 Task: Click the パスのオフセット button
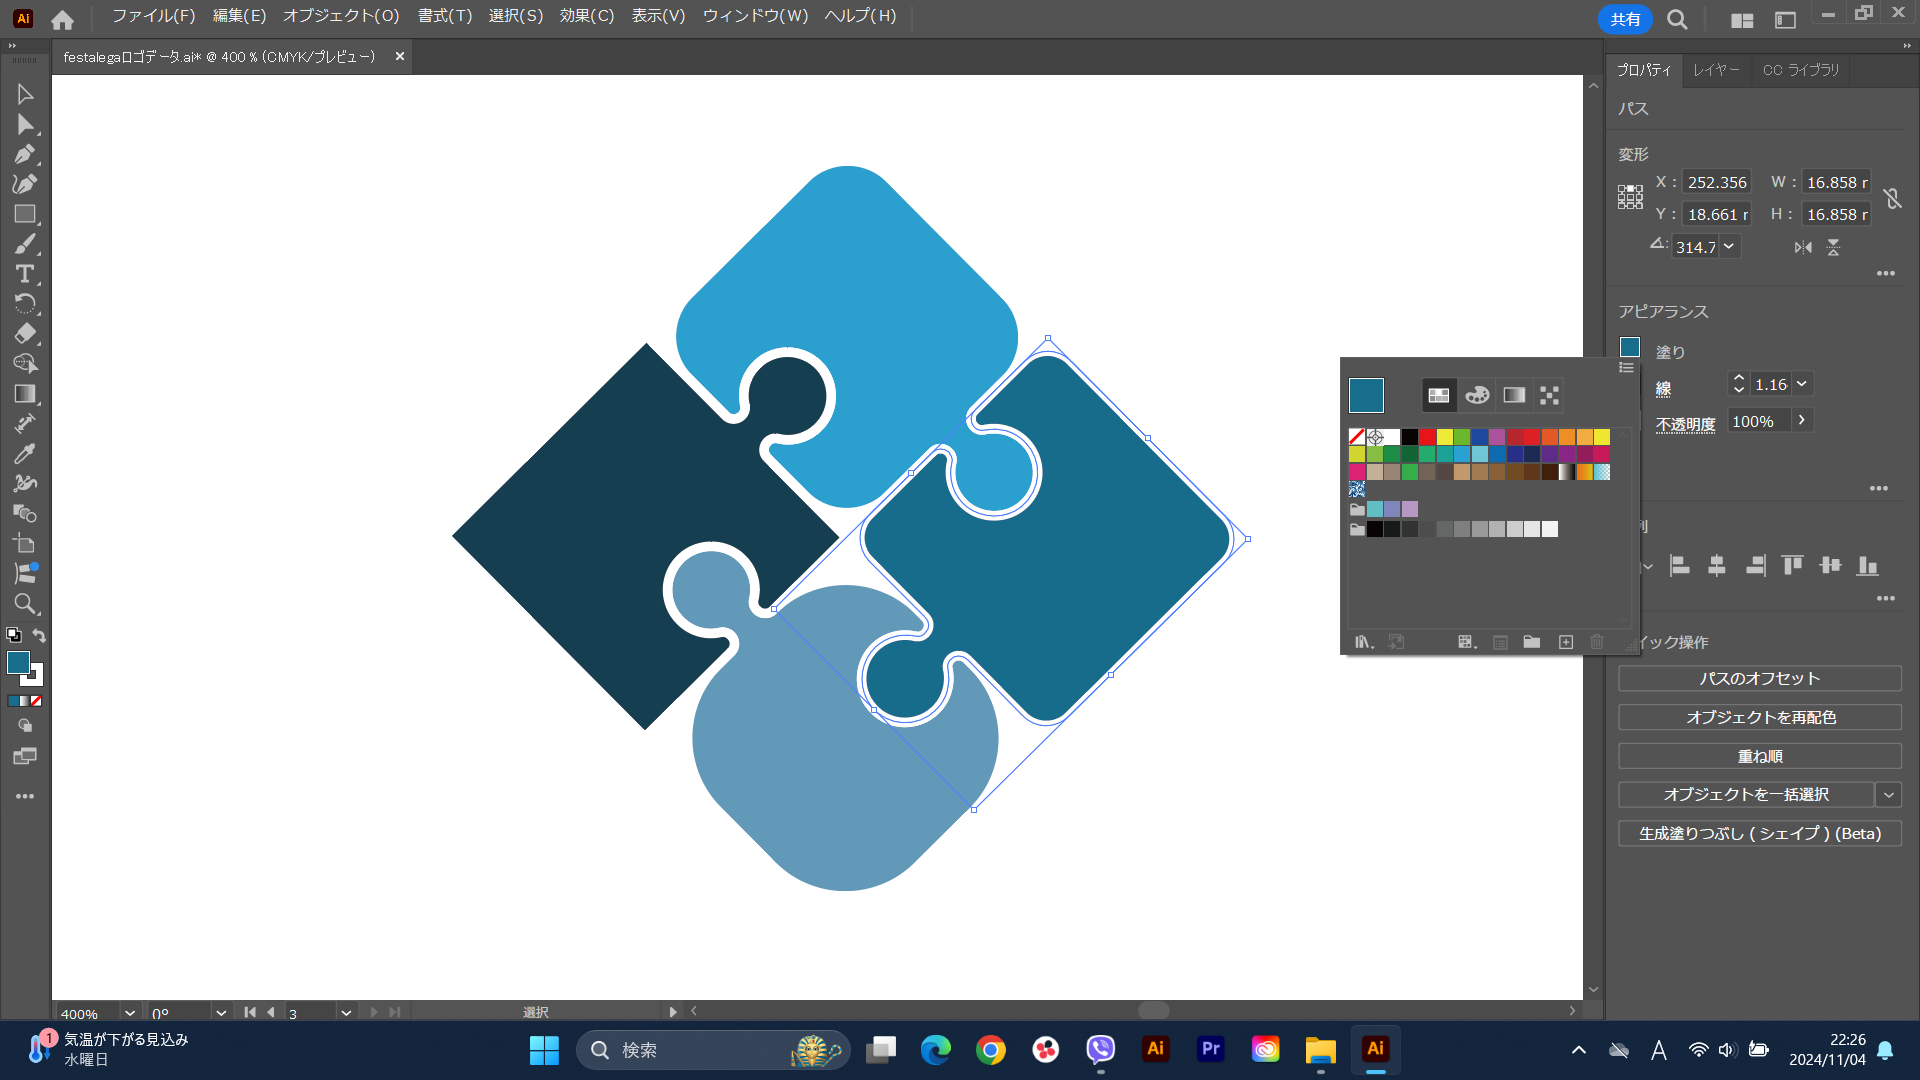tap(1759, 678)
